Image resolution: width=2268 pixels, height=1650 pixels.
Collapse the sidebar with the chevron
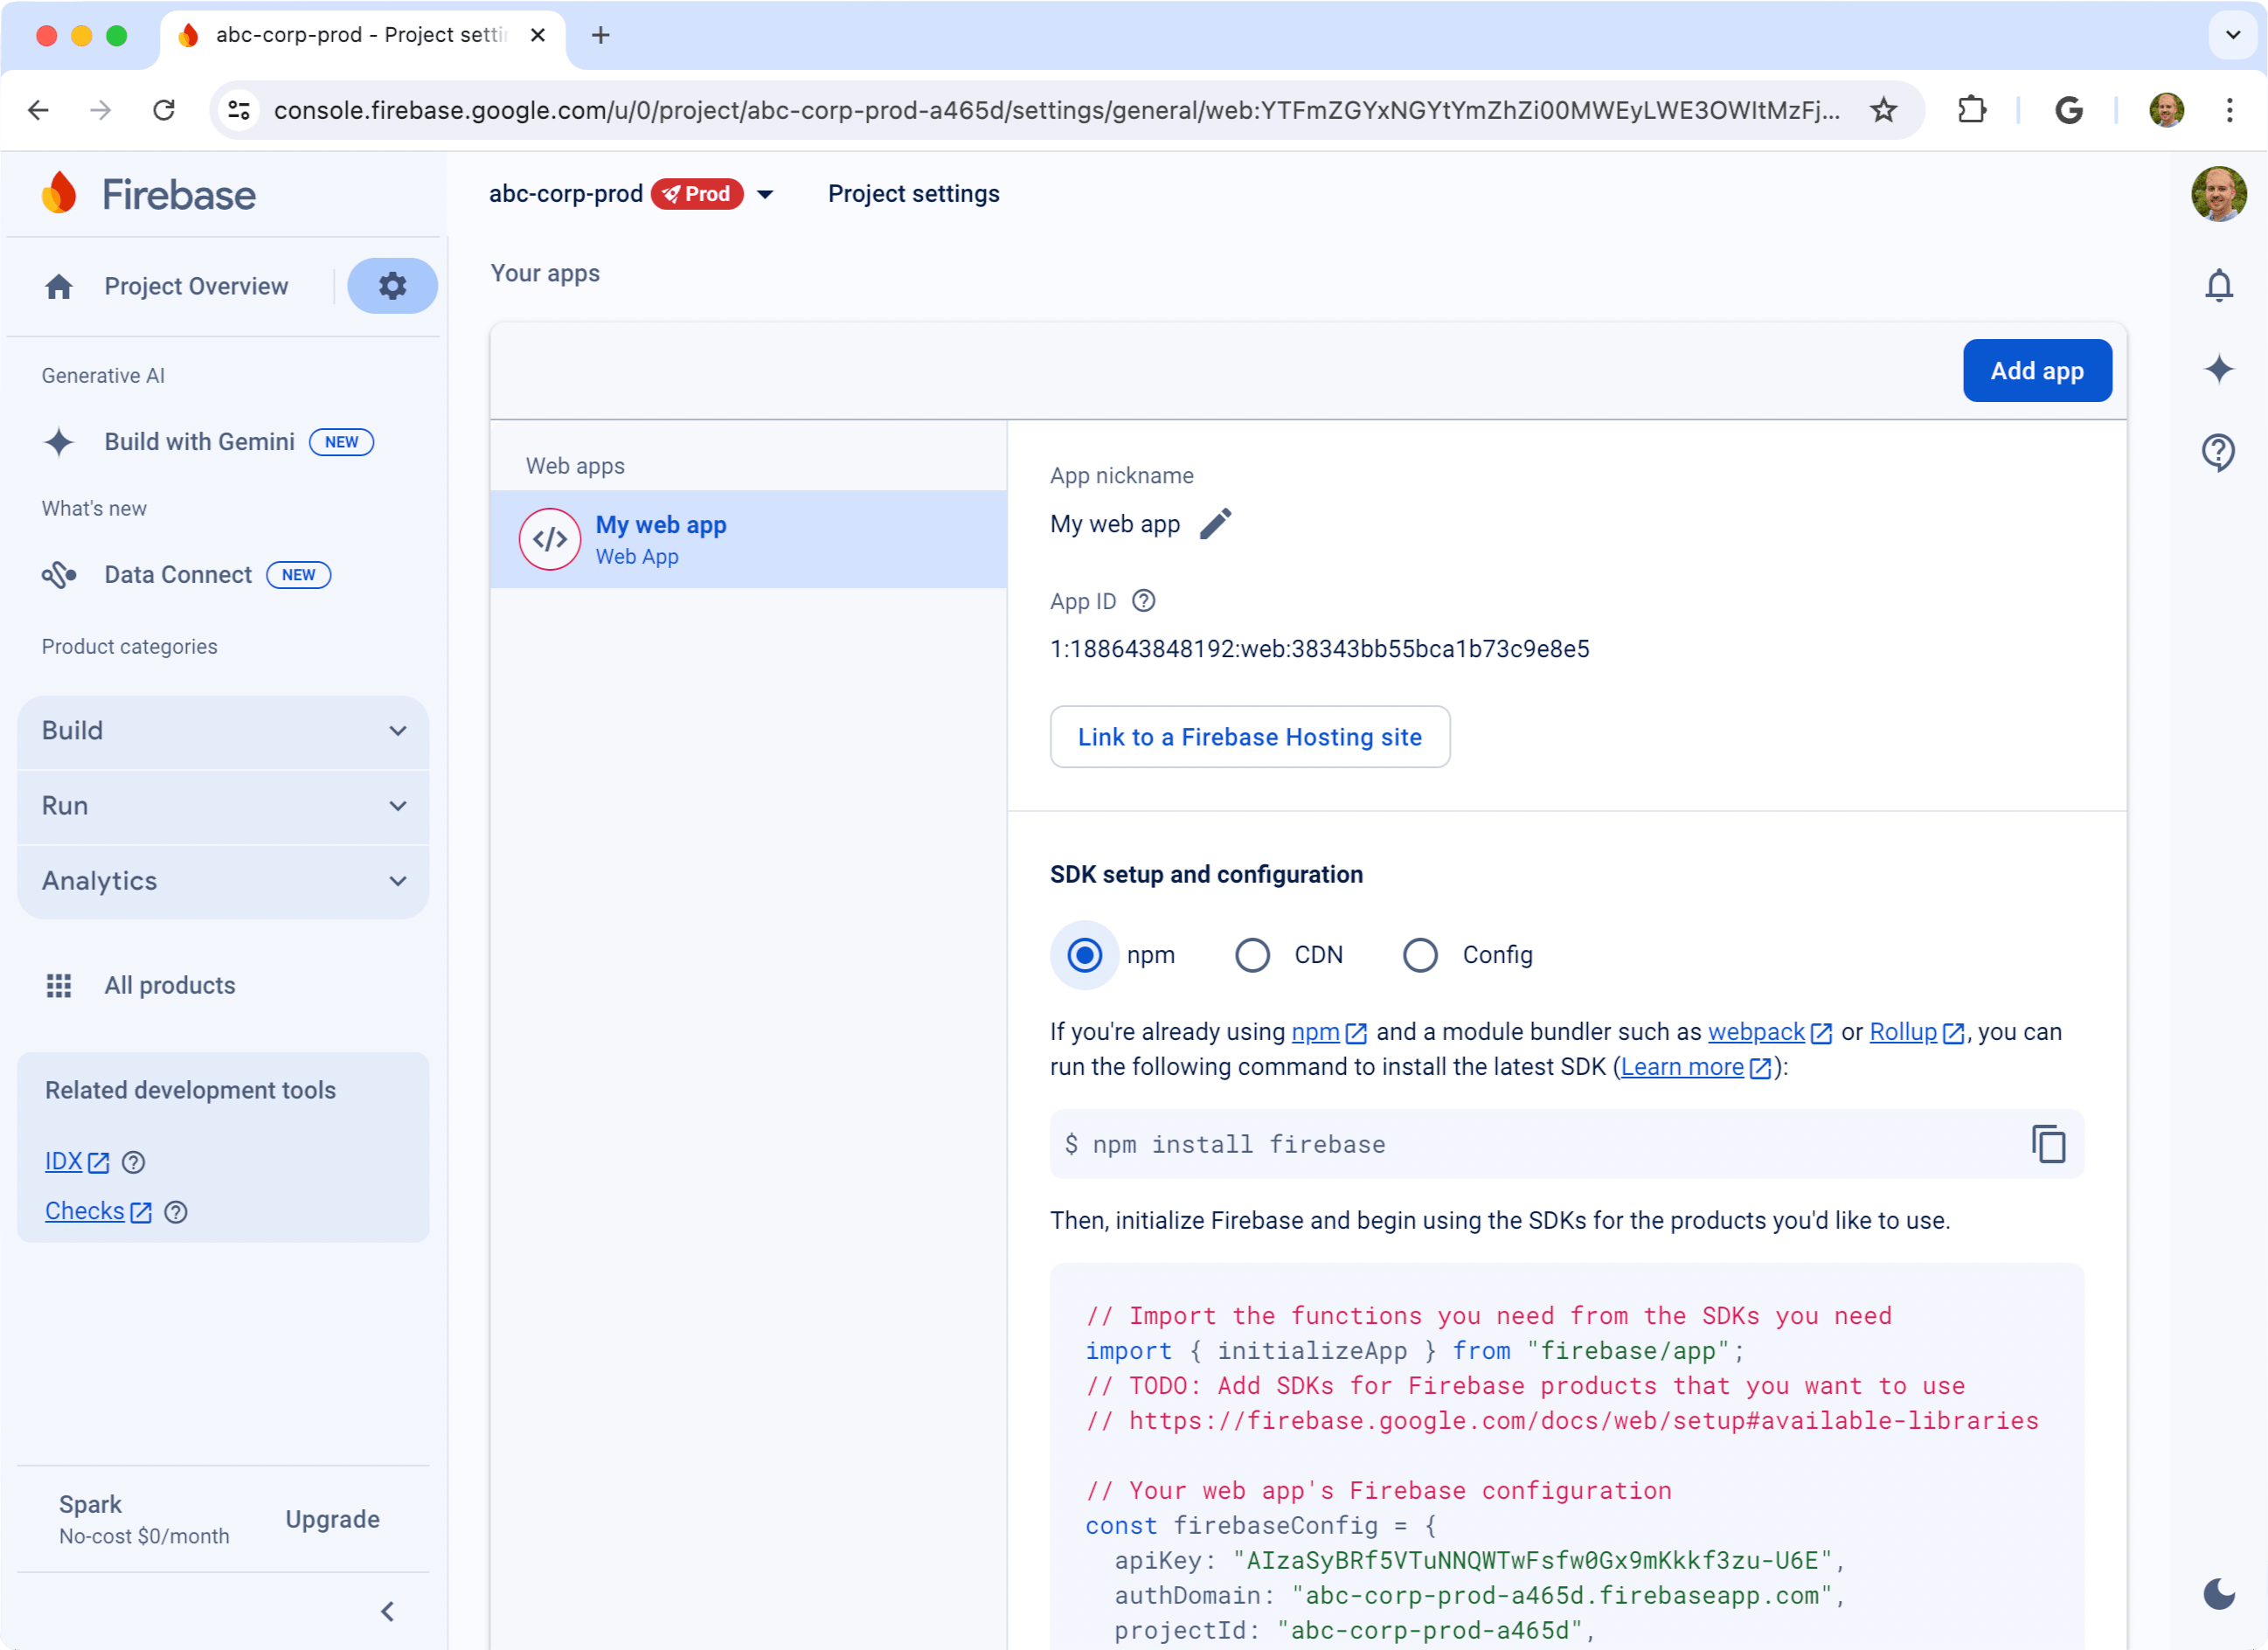tap(388, 1611)
